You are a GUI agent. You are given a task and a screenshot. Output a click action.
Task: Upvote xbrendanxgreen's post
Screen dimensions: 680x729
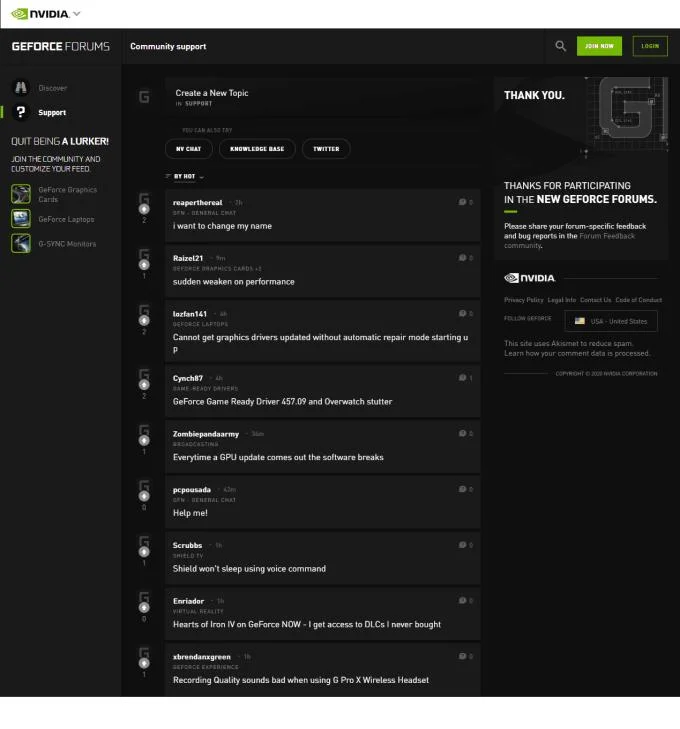(144, 663)
